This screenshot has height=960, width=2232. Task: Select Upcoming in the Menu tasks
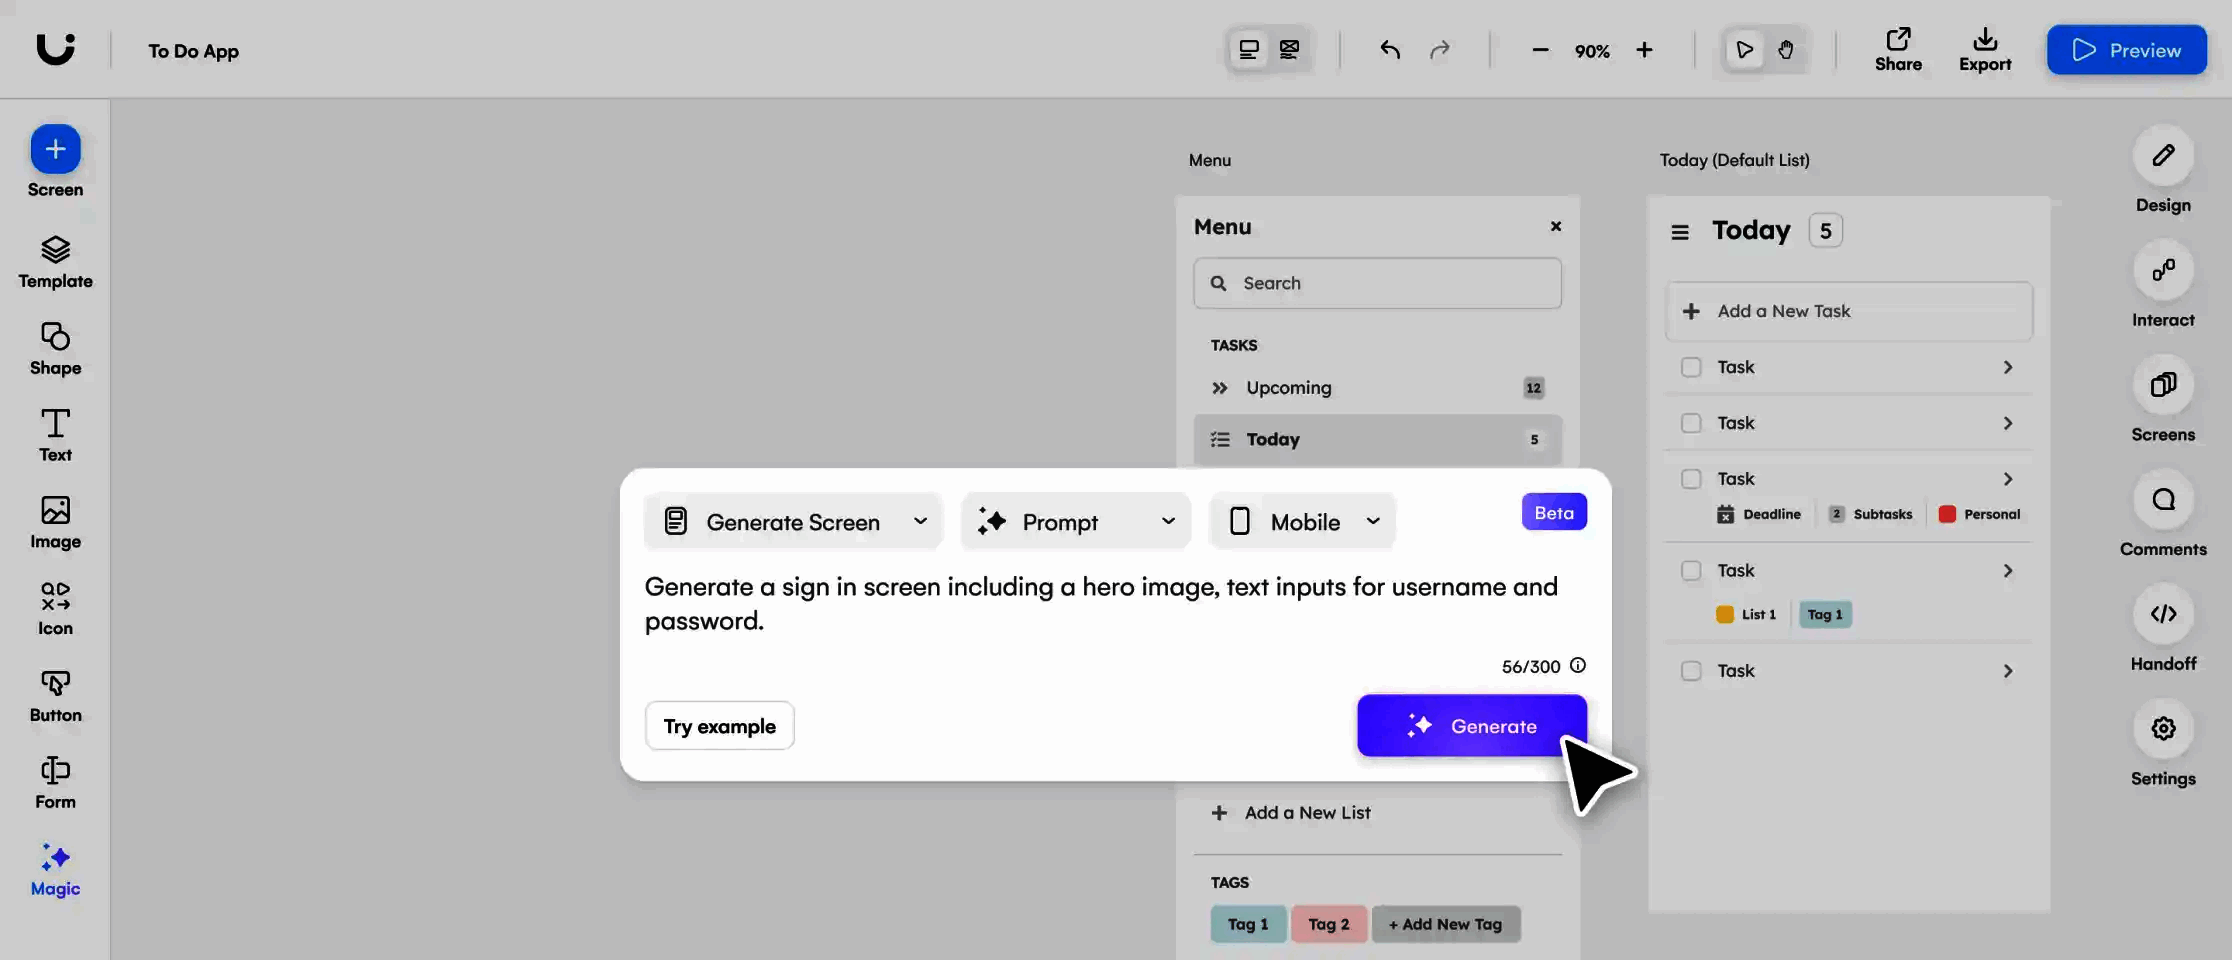click(x=1378, y=388)
